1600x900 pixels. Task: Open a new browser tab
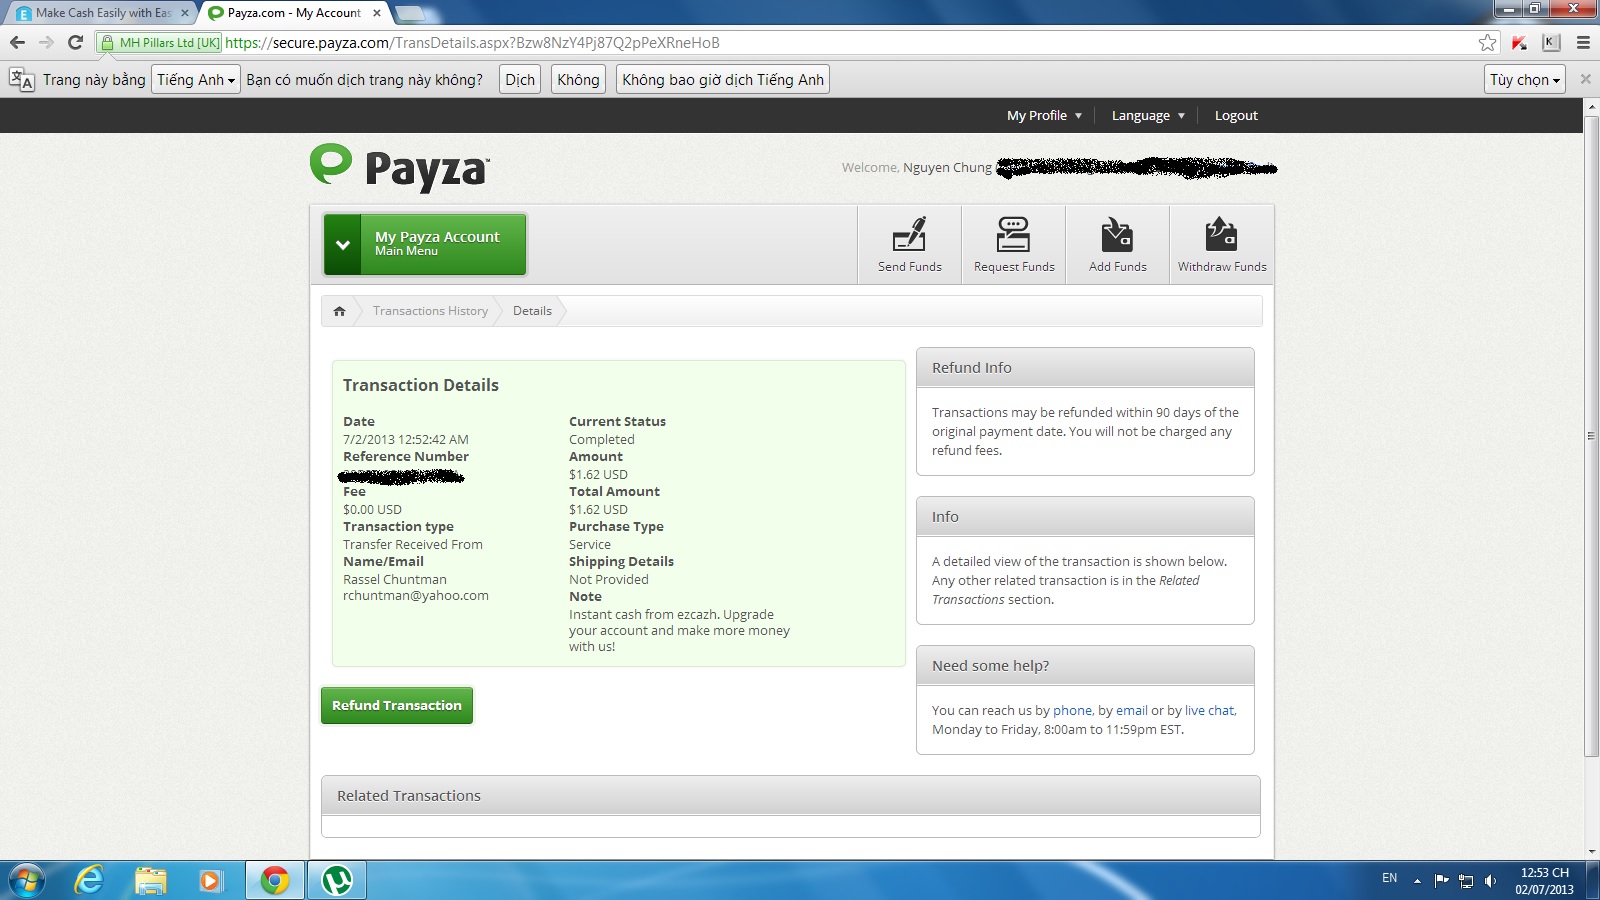(410, 13)
